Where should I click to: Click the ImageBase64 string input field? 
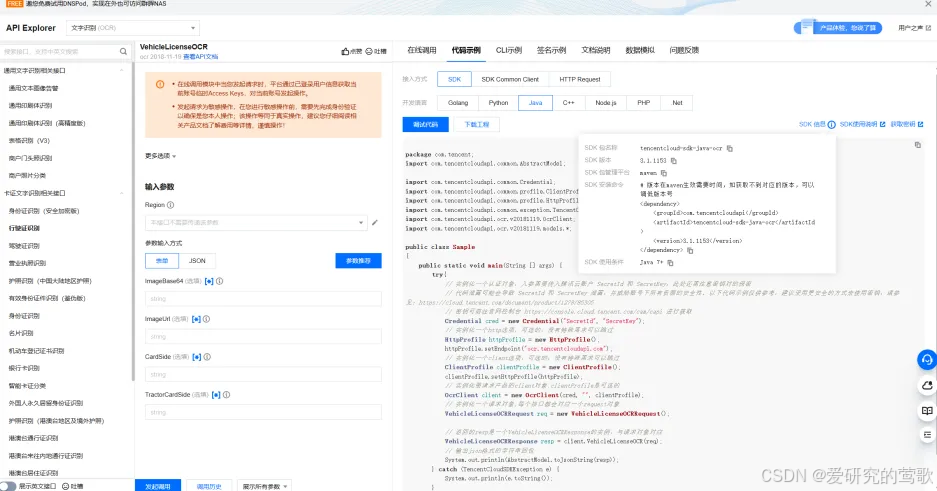coord(263,299)
